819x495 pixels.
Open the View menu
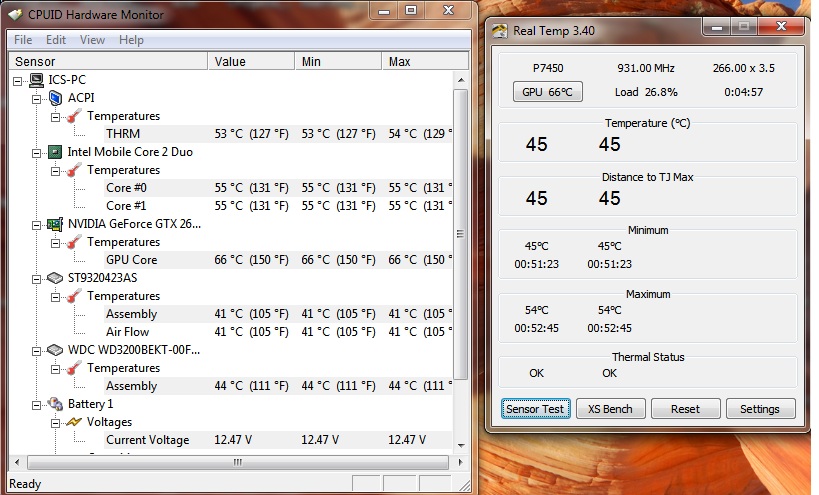point(92,40)
